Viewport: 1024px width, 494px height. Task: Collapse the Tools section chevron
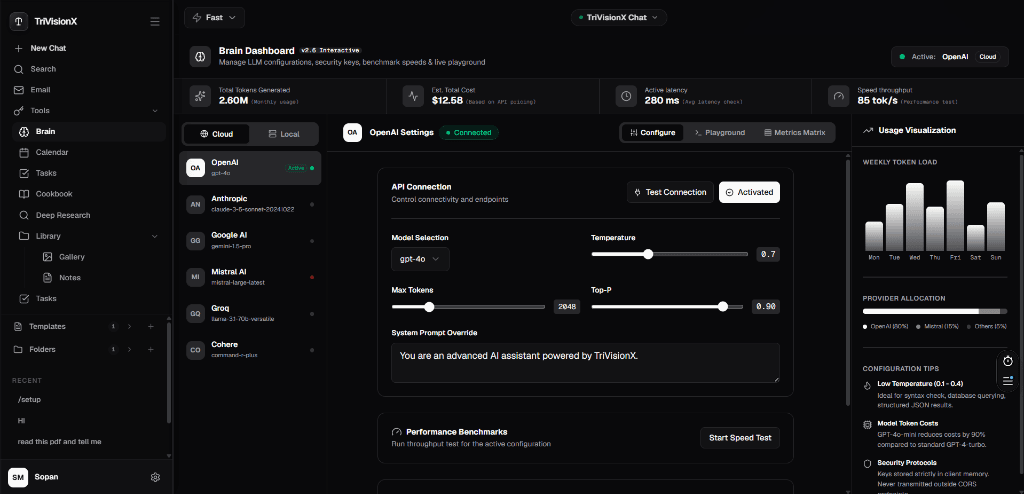coord(155,111)
